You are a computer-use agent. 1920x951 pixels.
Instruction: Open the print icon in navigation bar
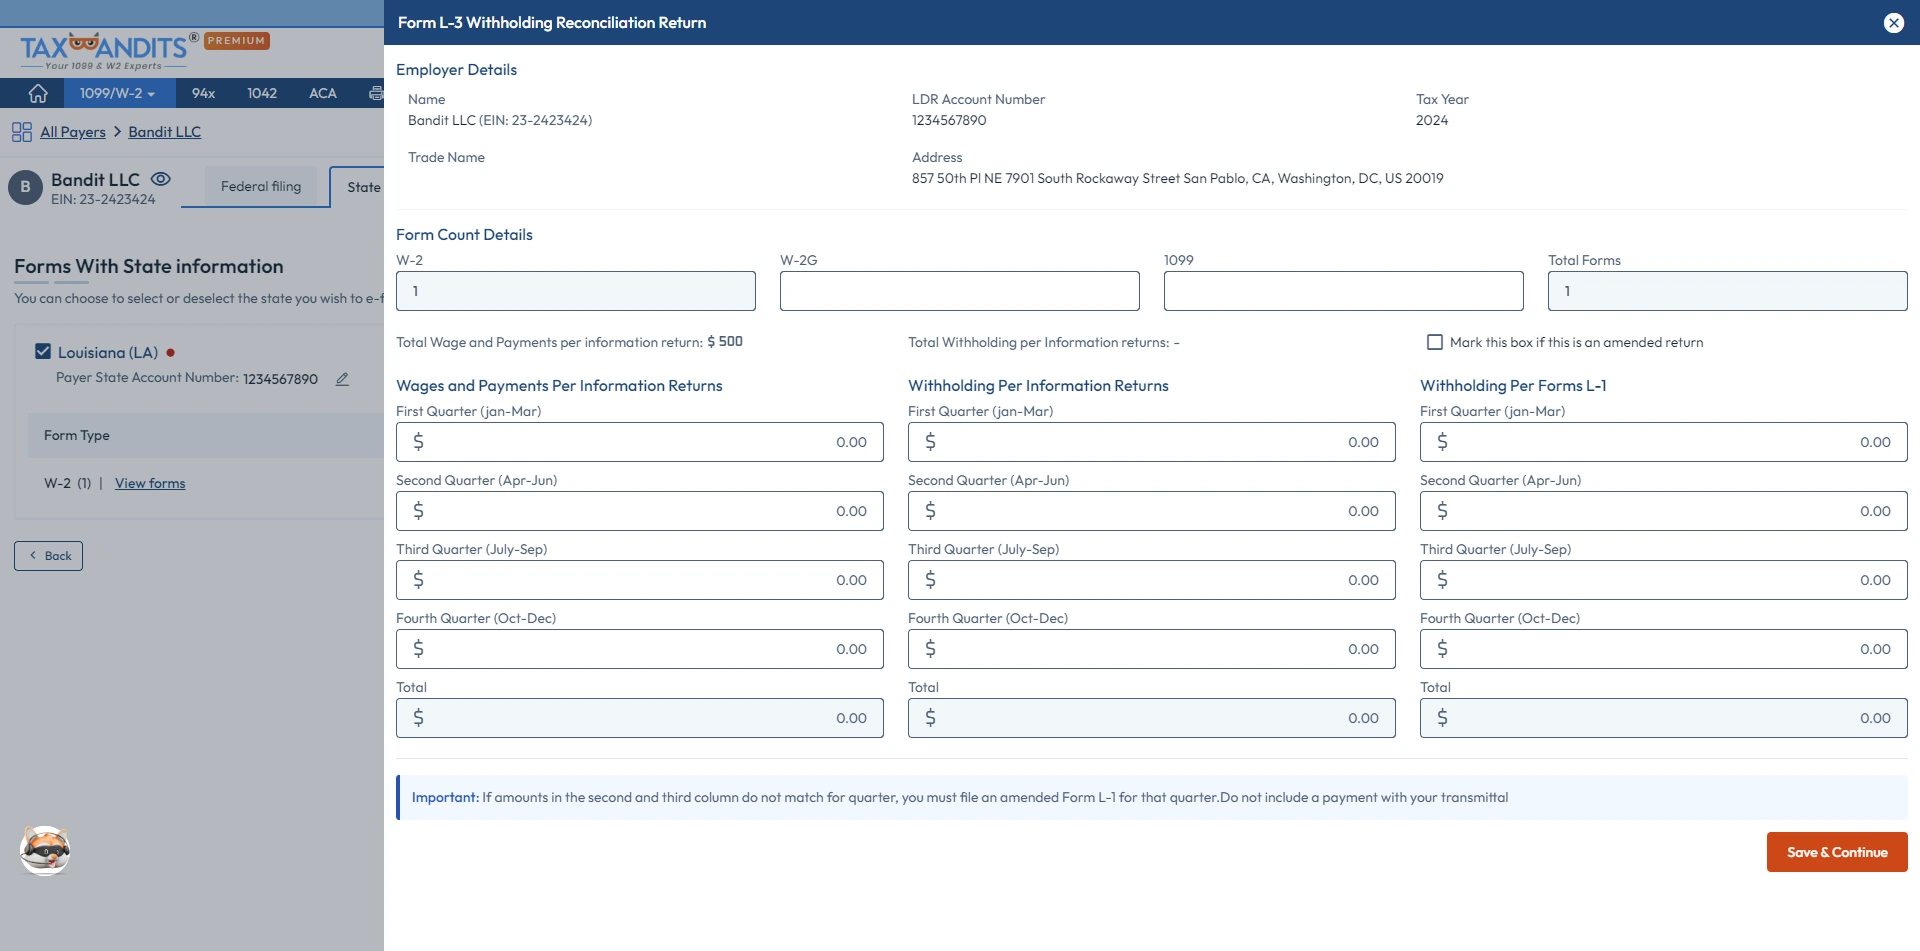click(376, 93)
